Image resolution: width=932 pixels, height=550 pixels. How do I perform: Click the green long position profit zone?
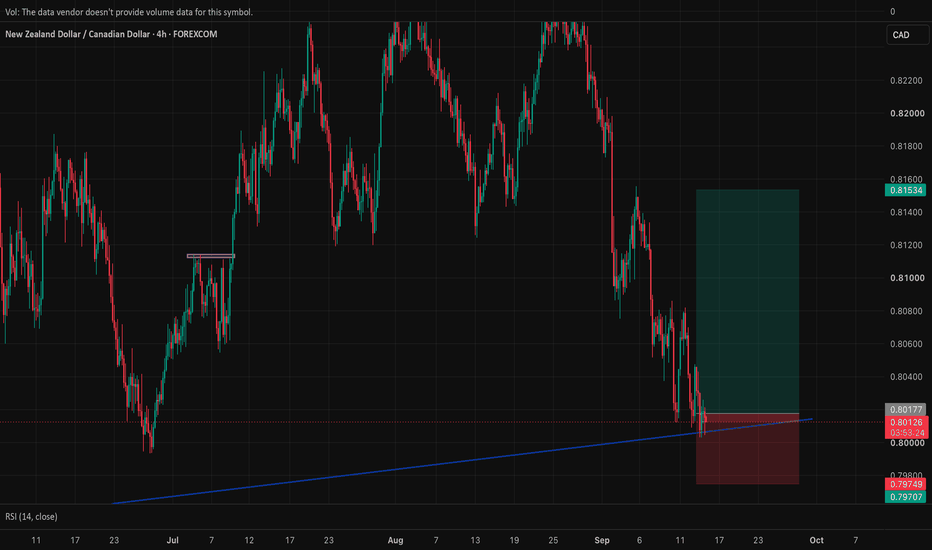(747, 301)
